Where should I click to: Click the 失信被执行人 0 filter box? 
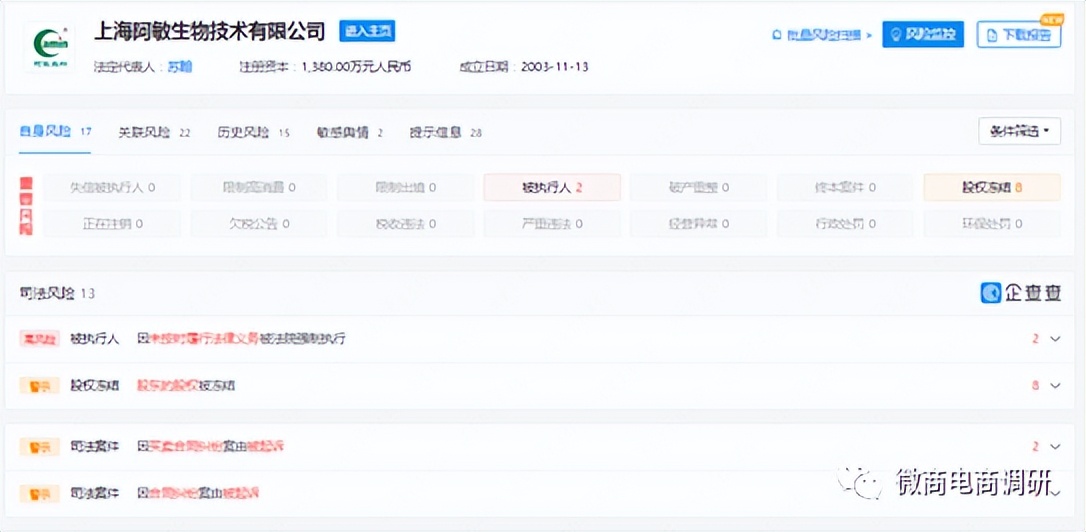(x=112, y=187)
